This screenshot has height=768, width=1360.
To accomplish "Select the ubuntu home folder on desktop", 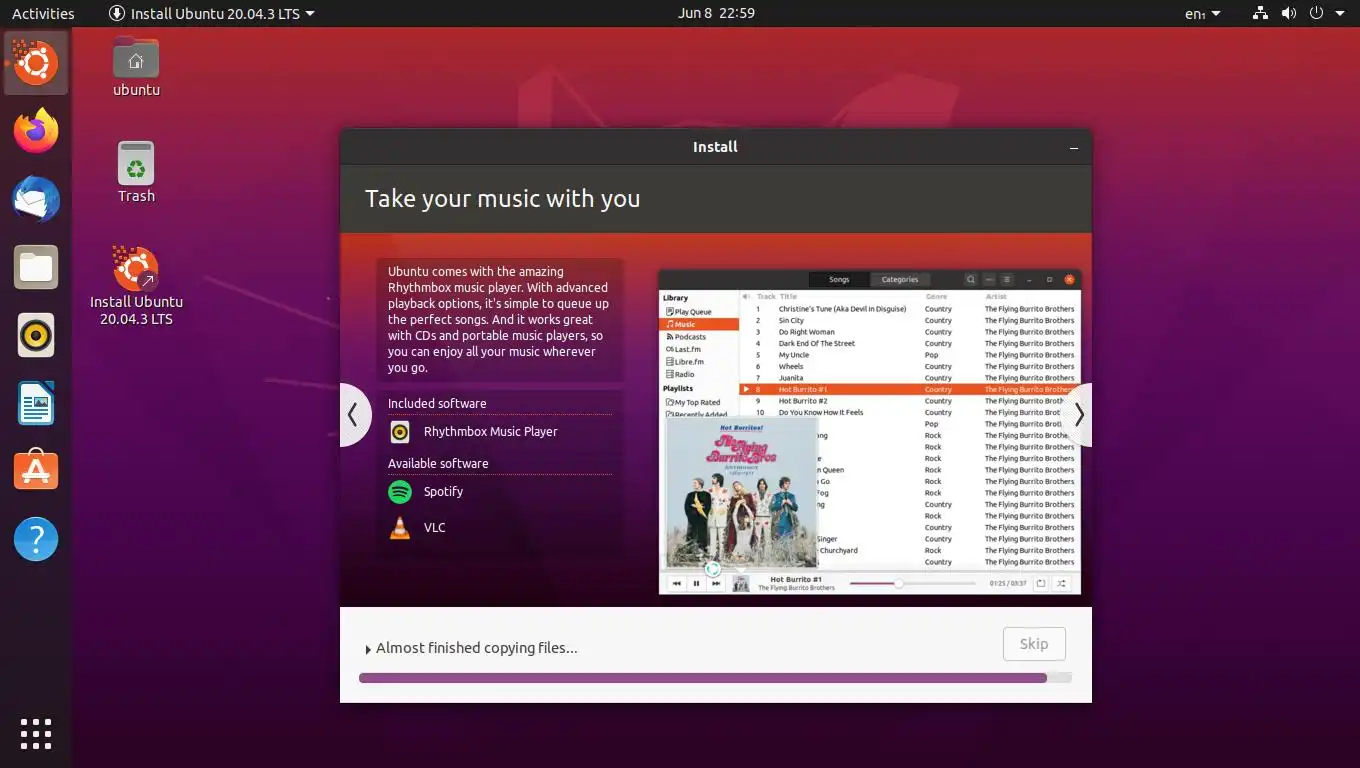I will pyautogui.click(x=136, y=68).
